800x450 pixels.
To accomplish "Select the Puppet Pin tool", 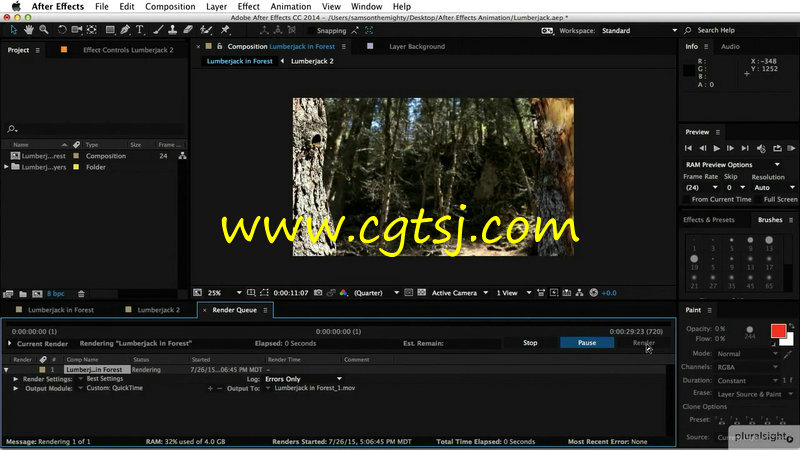I will pos(225,30).
